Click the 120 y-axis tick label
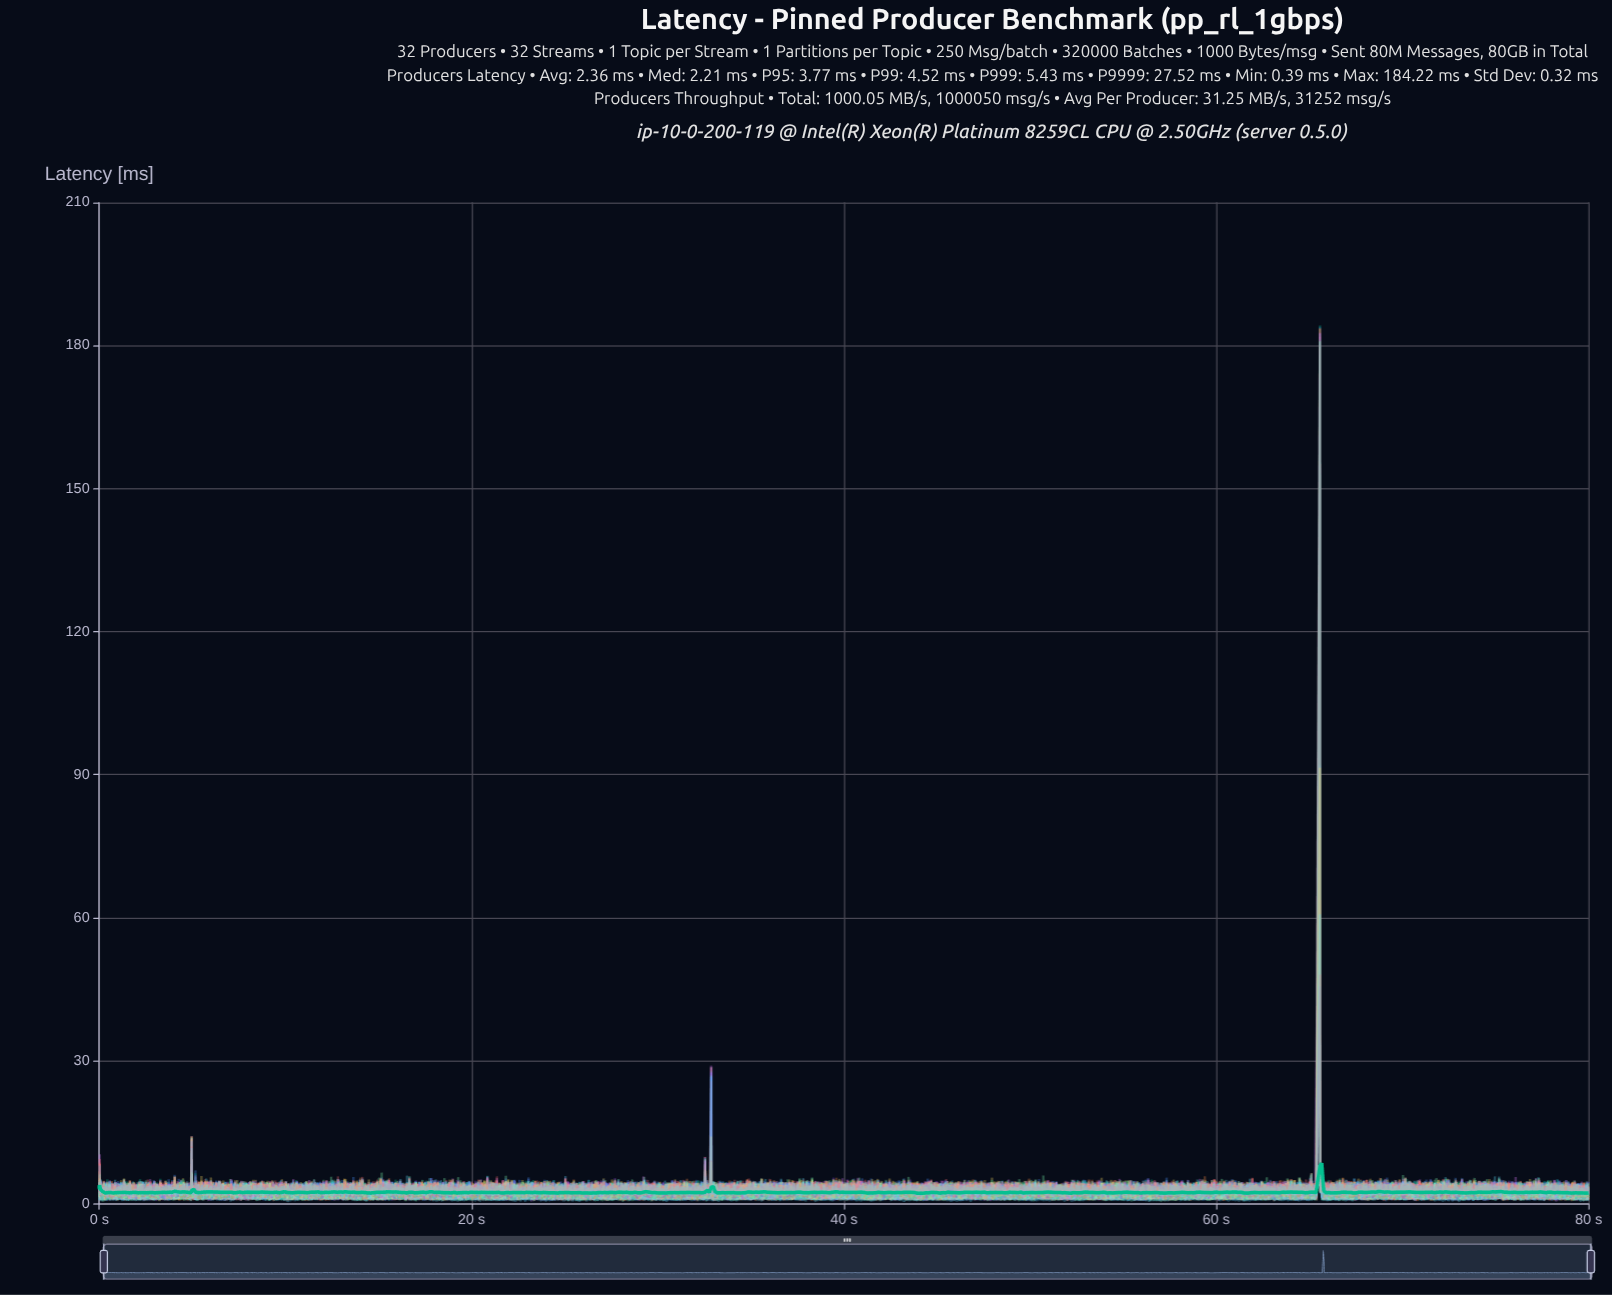This screenshot has height=1295, width=1612. tap(77, 631)
